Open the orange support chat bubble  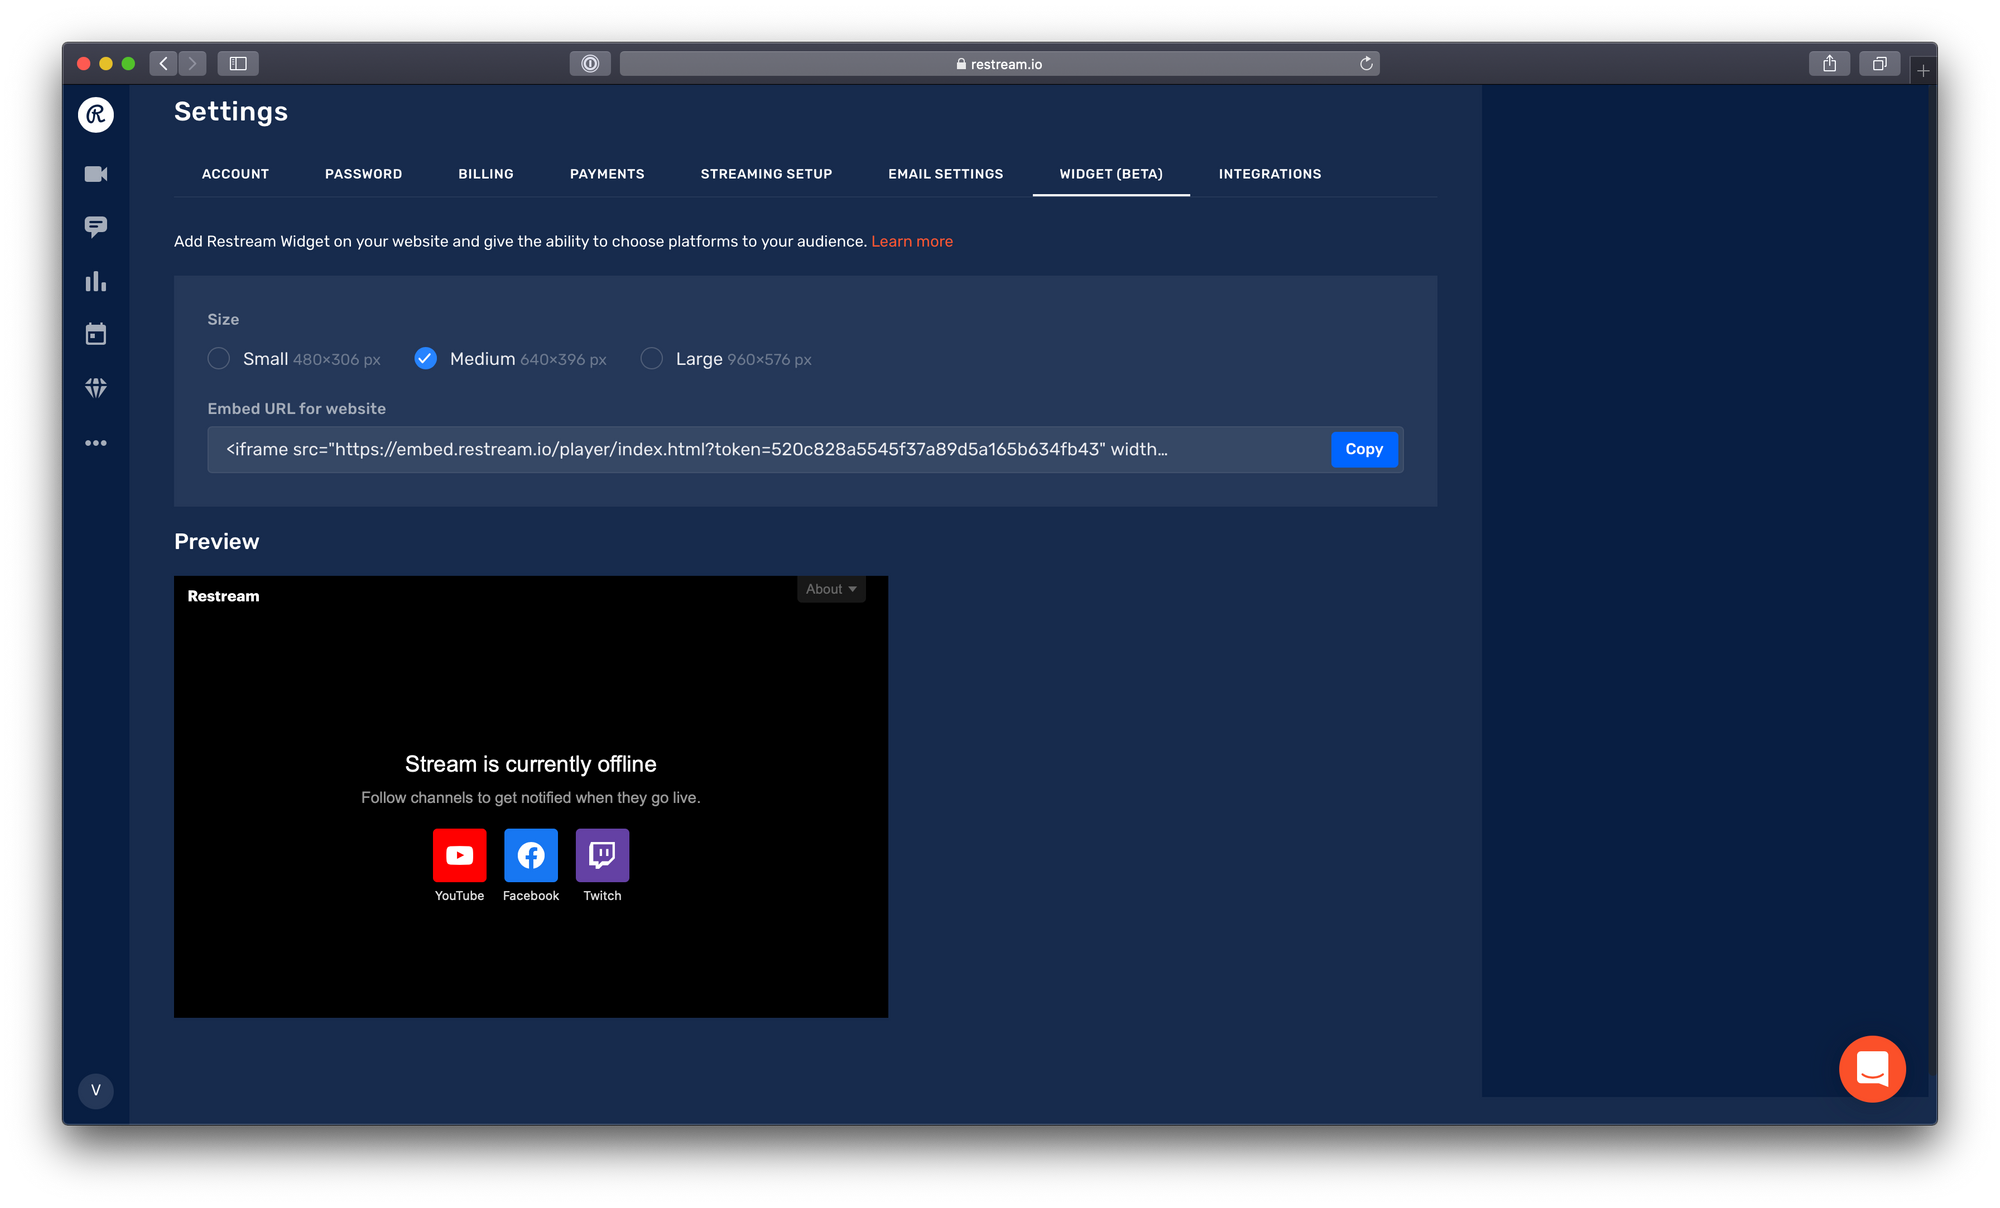coord(1872,1069)
